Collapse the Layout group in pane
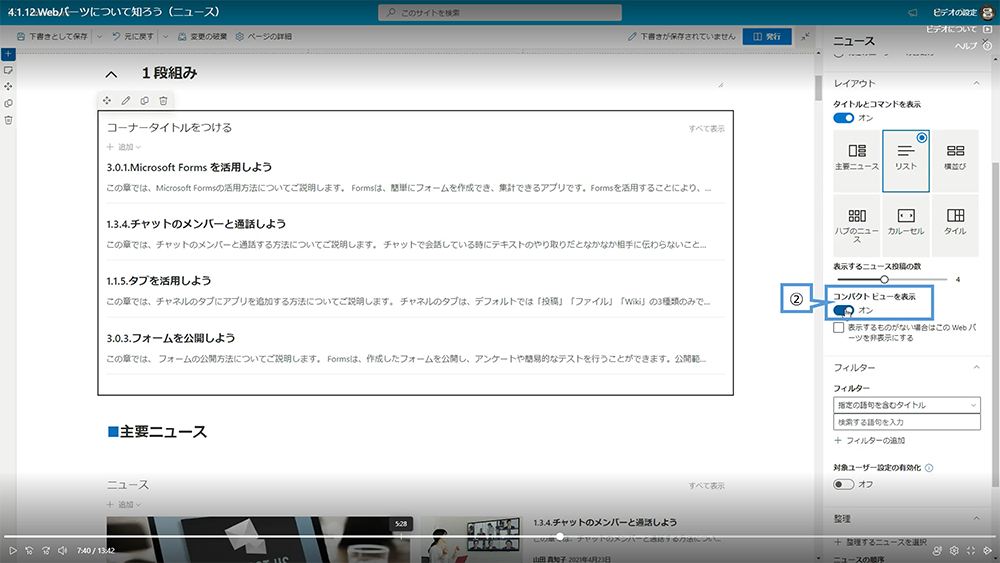1000x563 pixels. coord(976,84)
